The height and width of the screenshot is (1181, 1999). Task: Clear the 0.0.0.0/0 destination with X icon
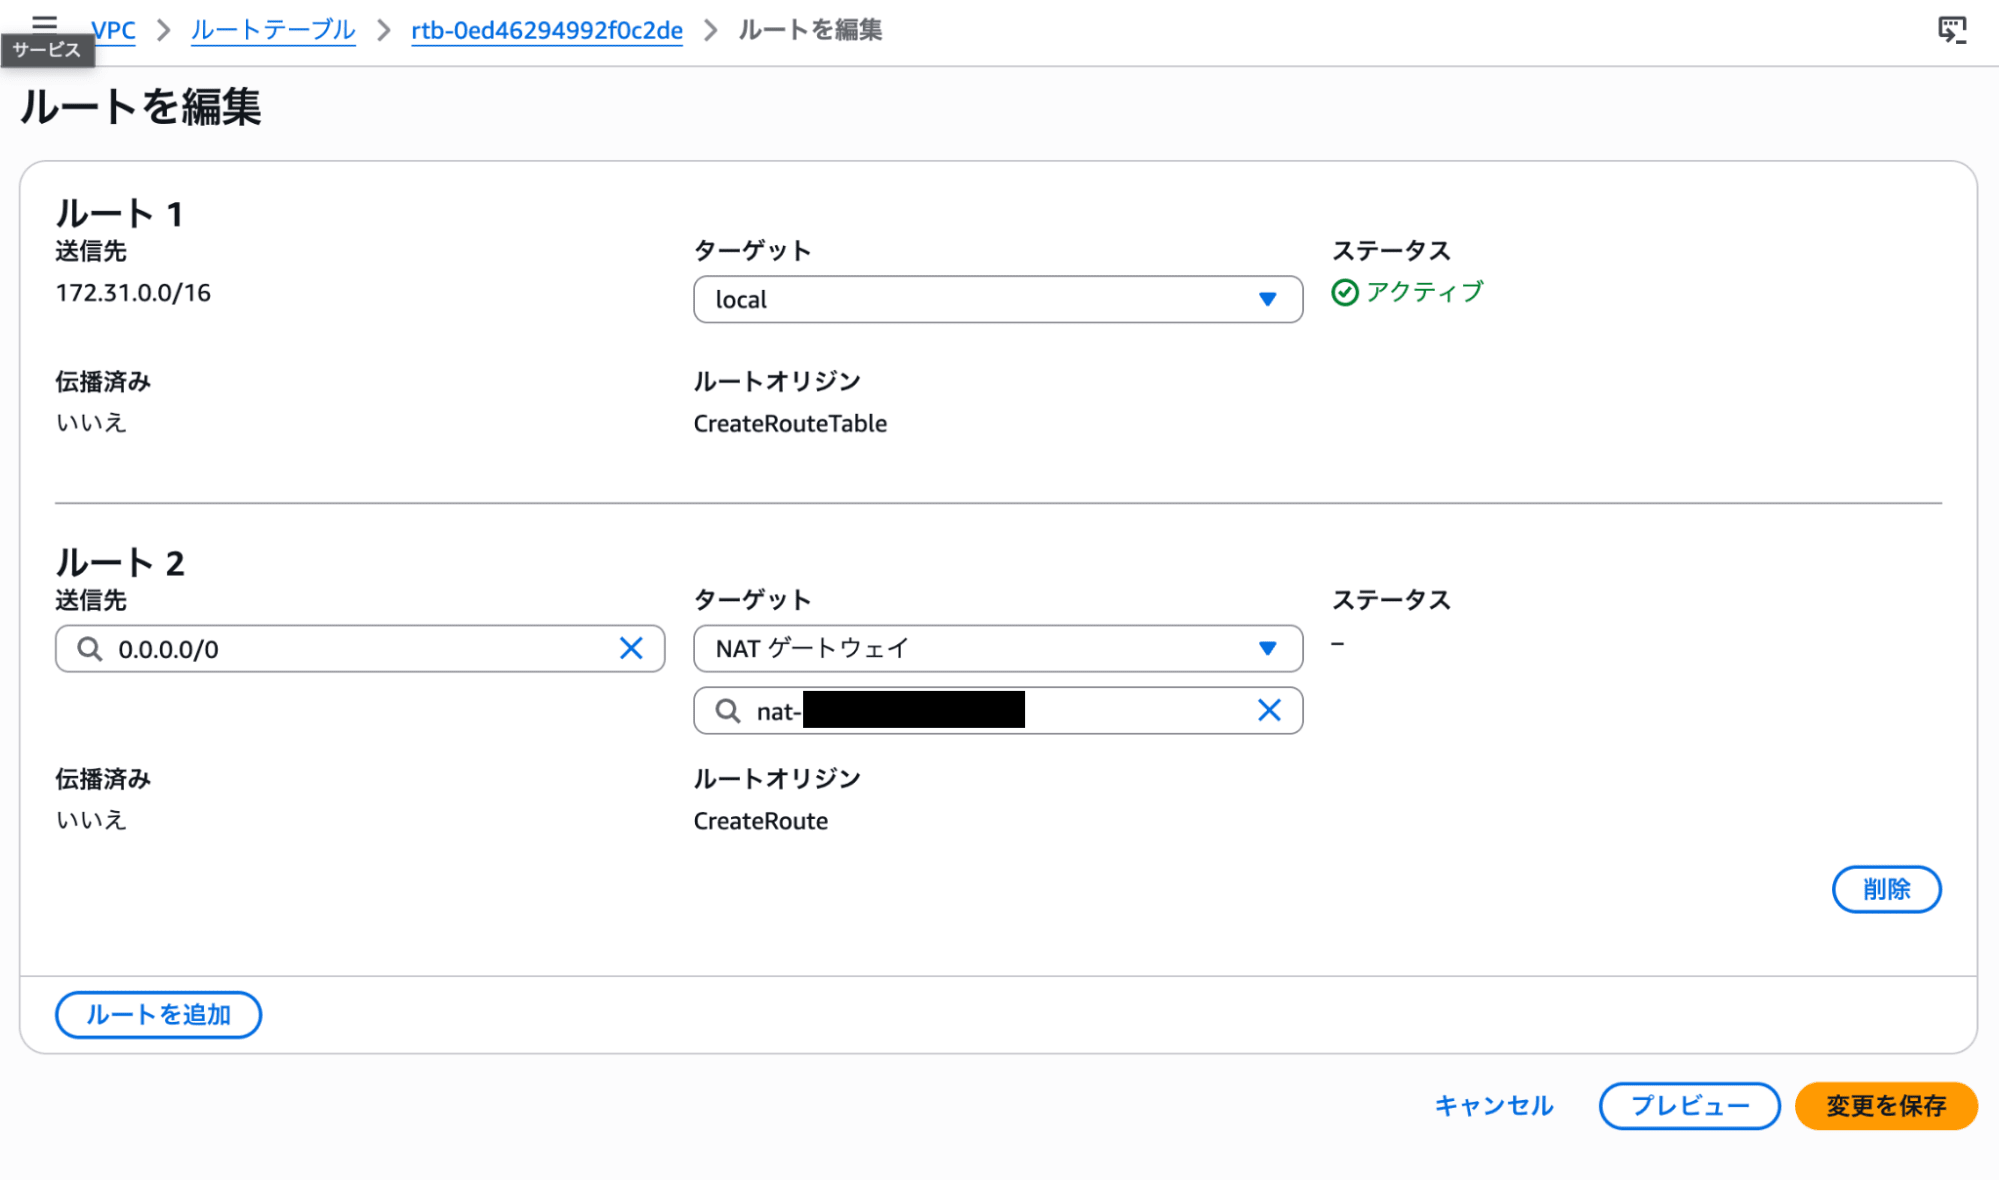(x=631, y=649)
